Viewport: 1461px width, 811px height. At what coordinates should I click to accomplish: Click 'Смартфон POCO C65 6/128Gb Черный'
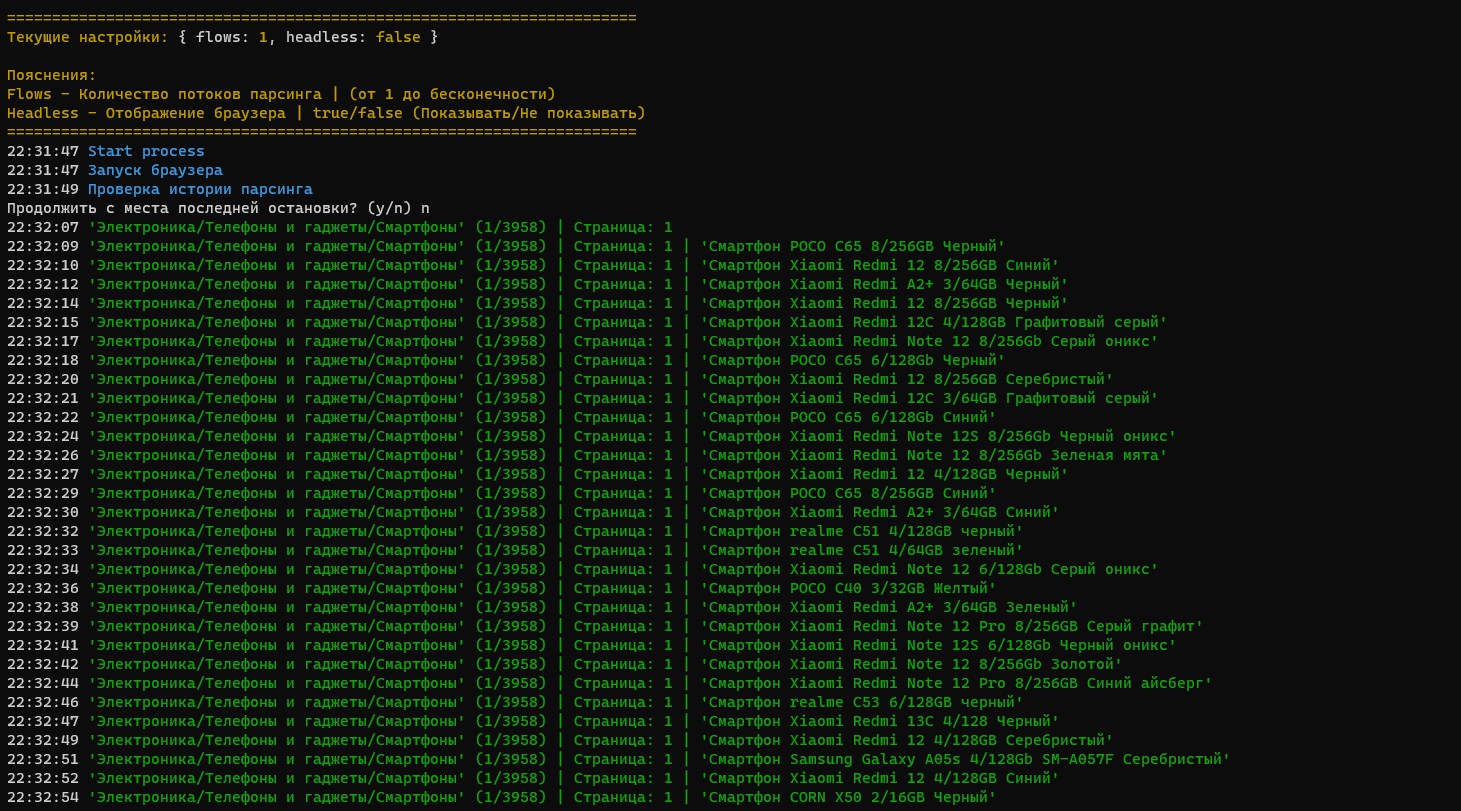point(853,360)
